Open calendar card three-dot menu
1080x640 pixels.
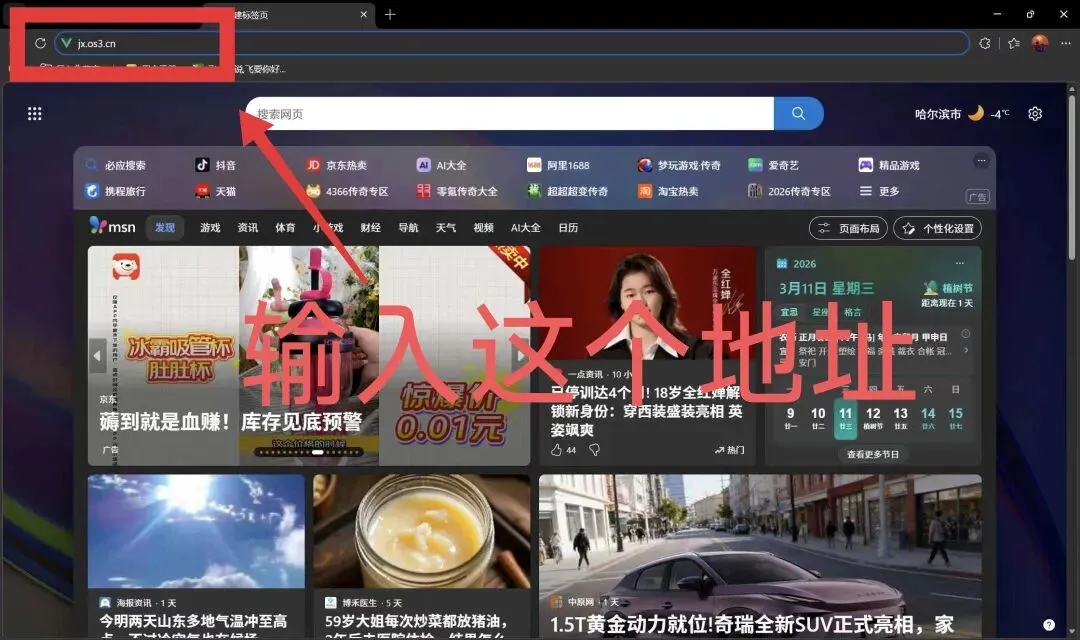[x=959, y=263]
